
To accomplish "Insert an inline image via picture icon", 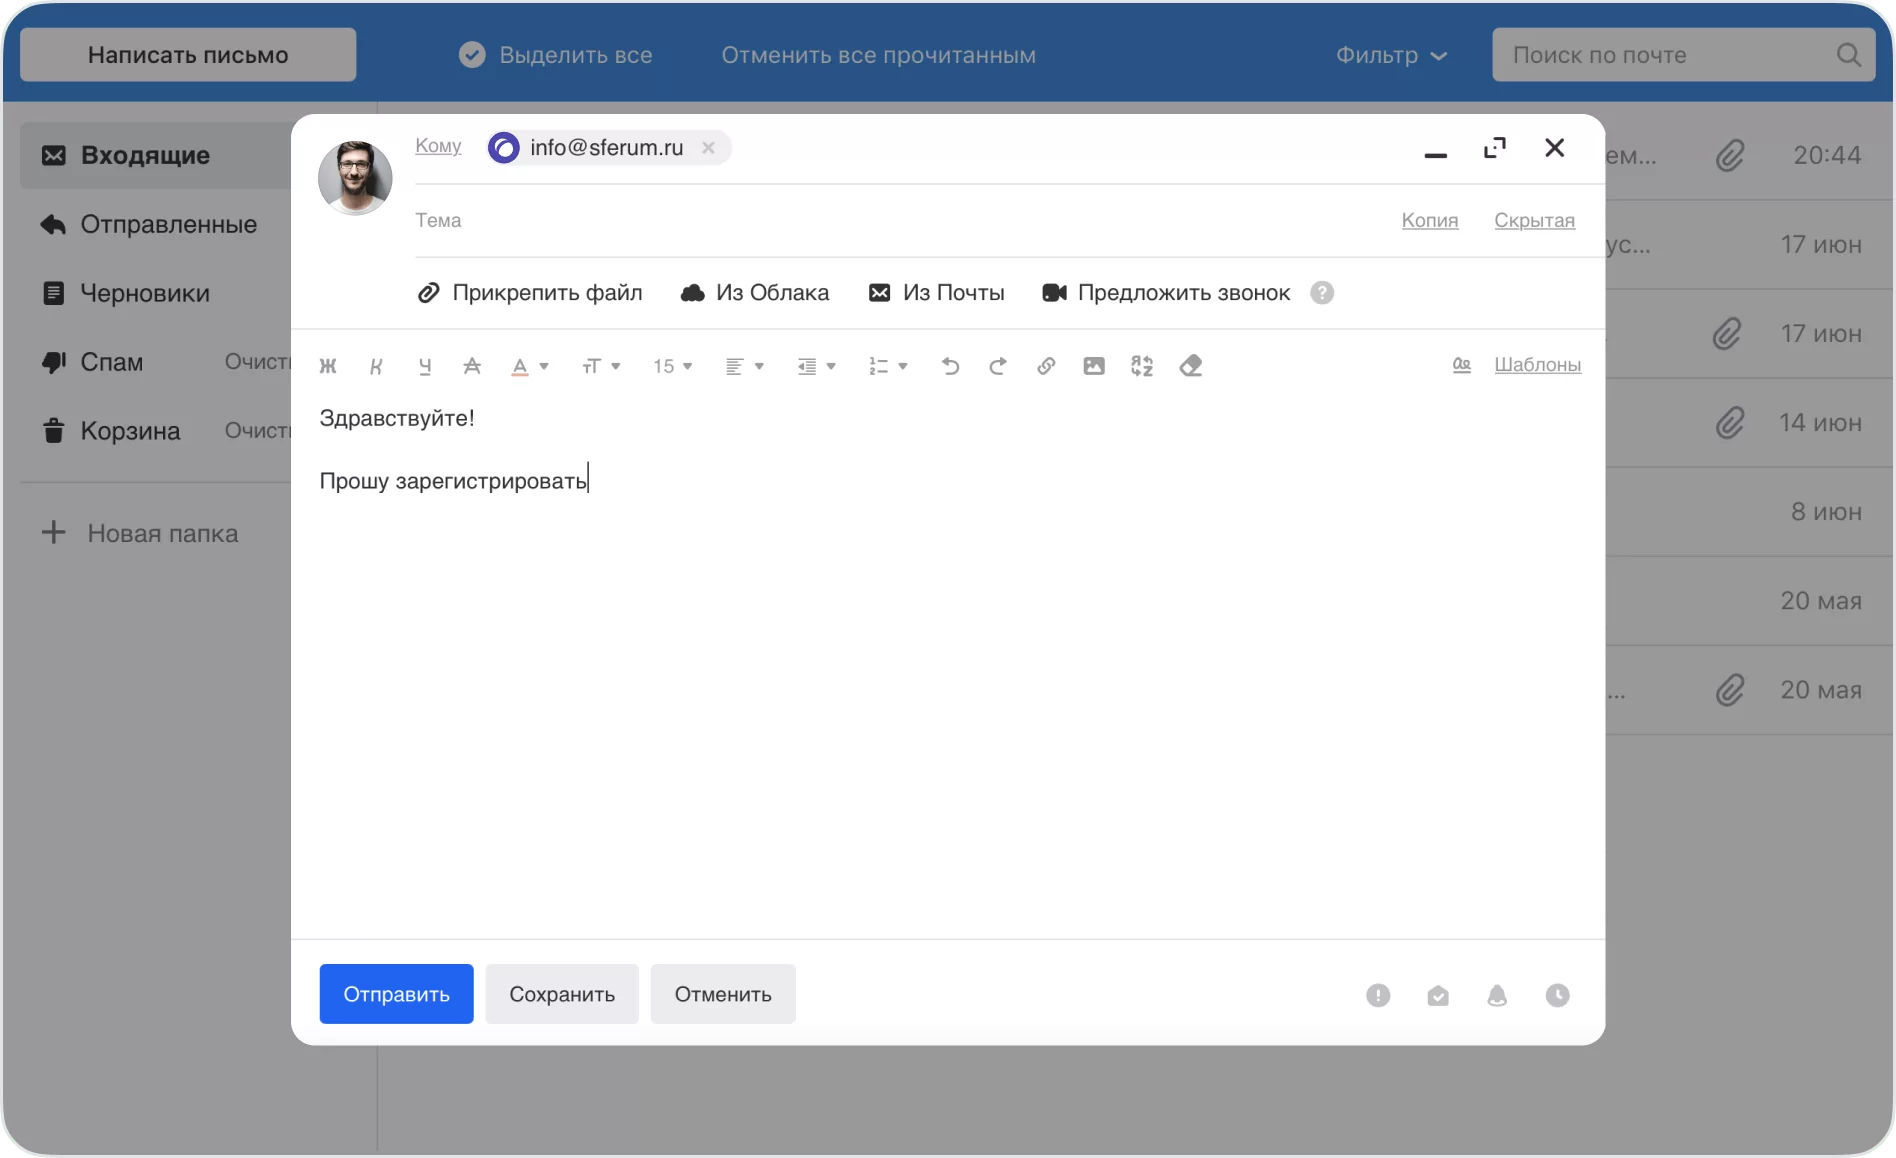I will tap(1094, 366).
